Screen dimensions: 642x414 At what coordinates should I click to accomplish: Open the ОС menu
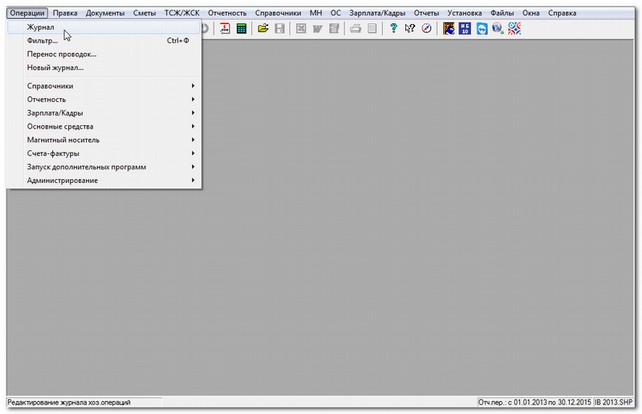(x=336, y=13)
